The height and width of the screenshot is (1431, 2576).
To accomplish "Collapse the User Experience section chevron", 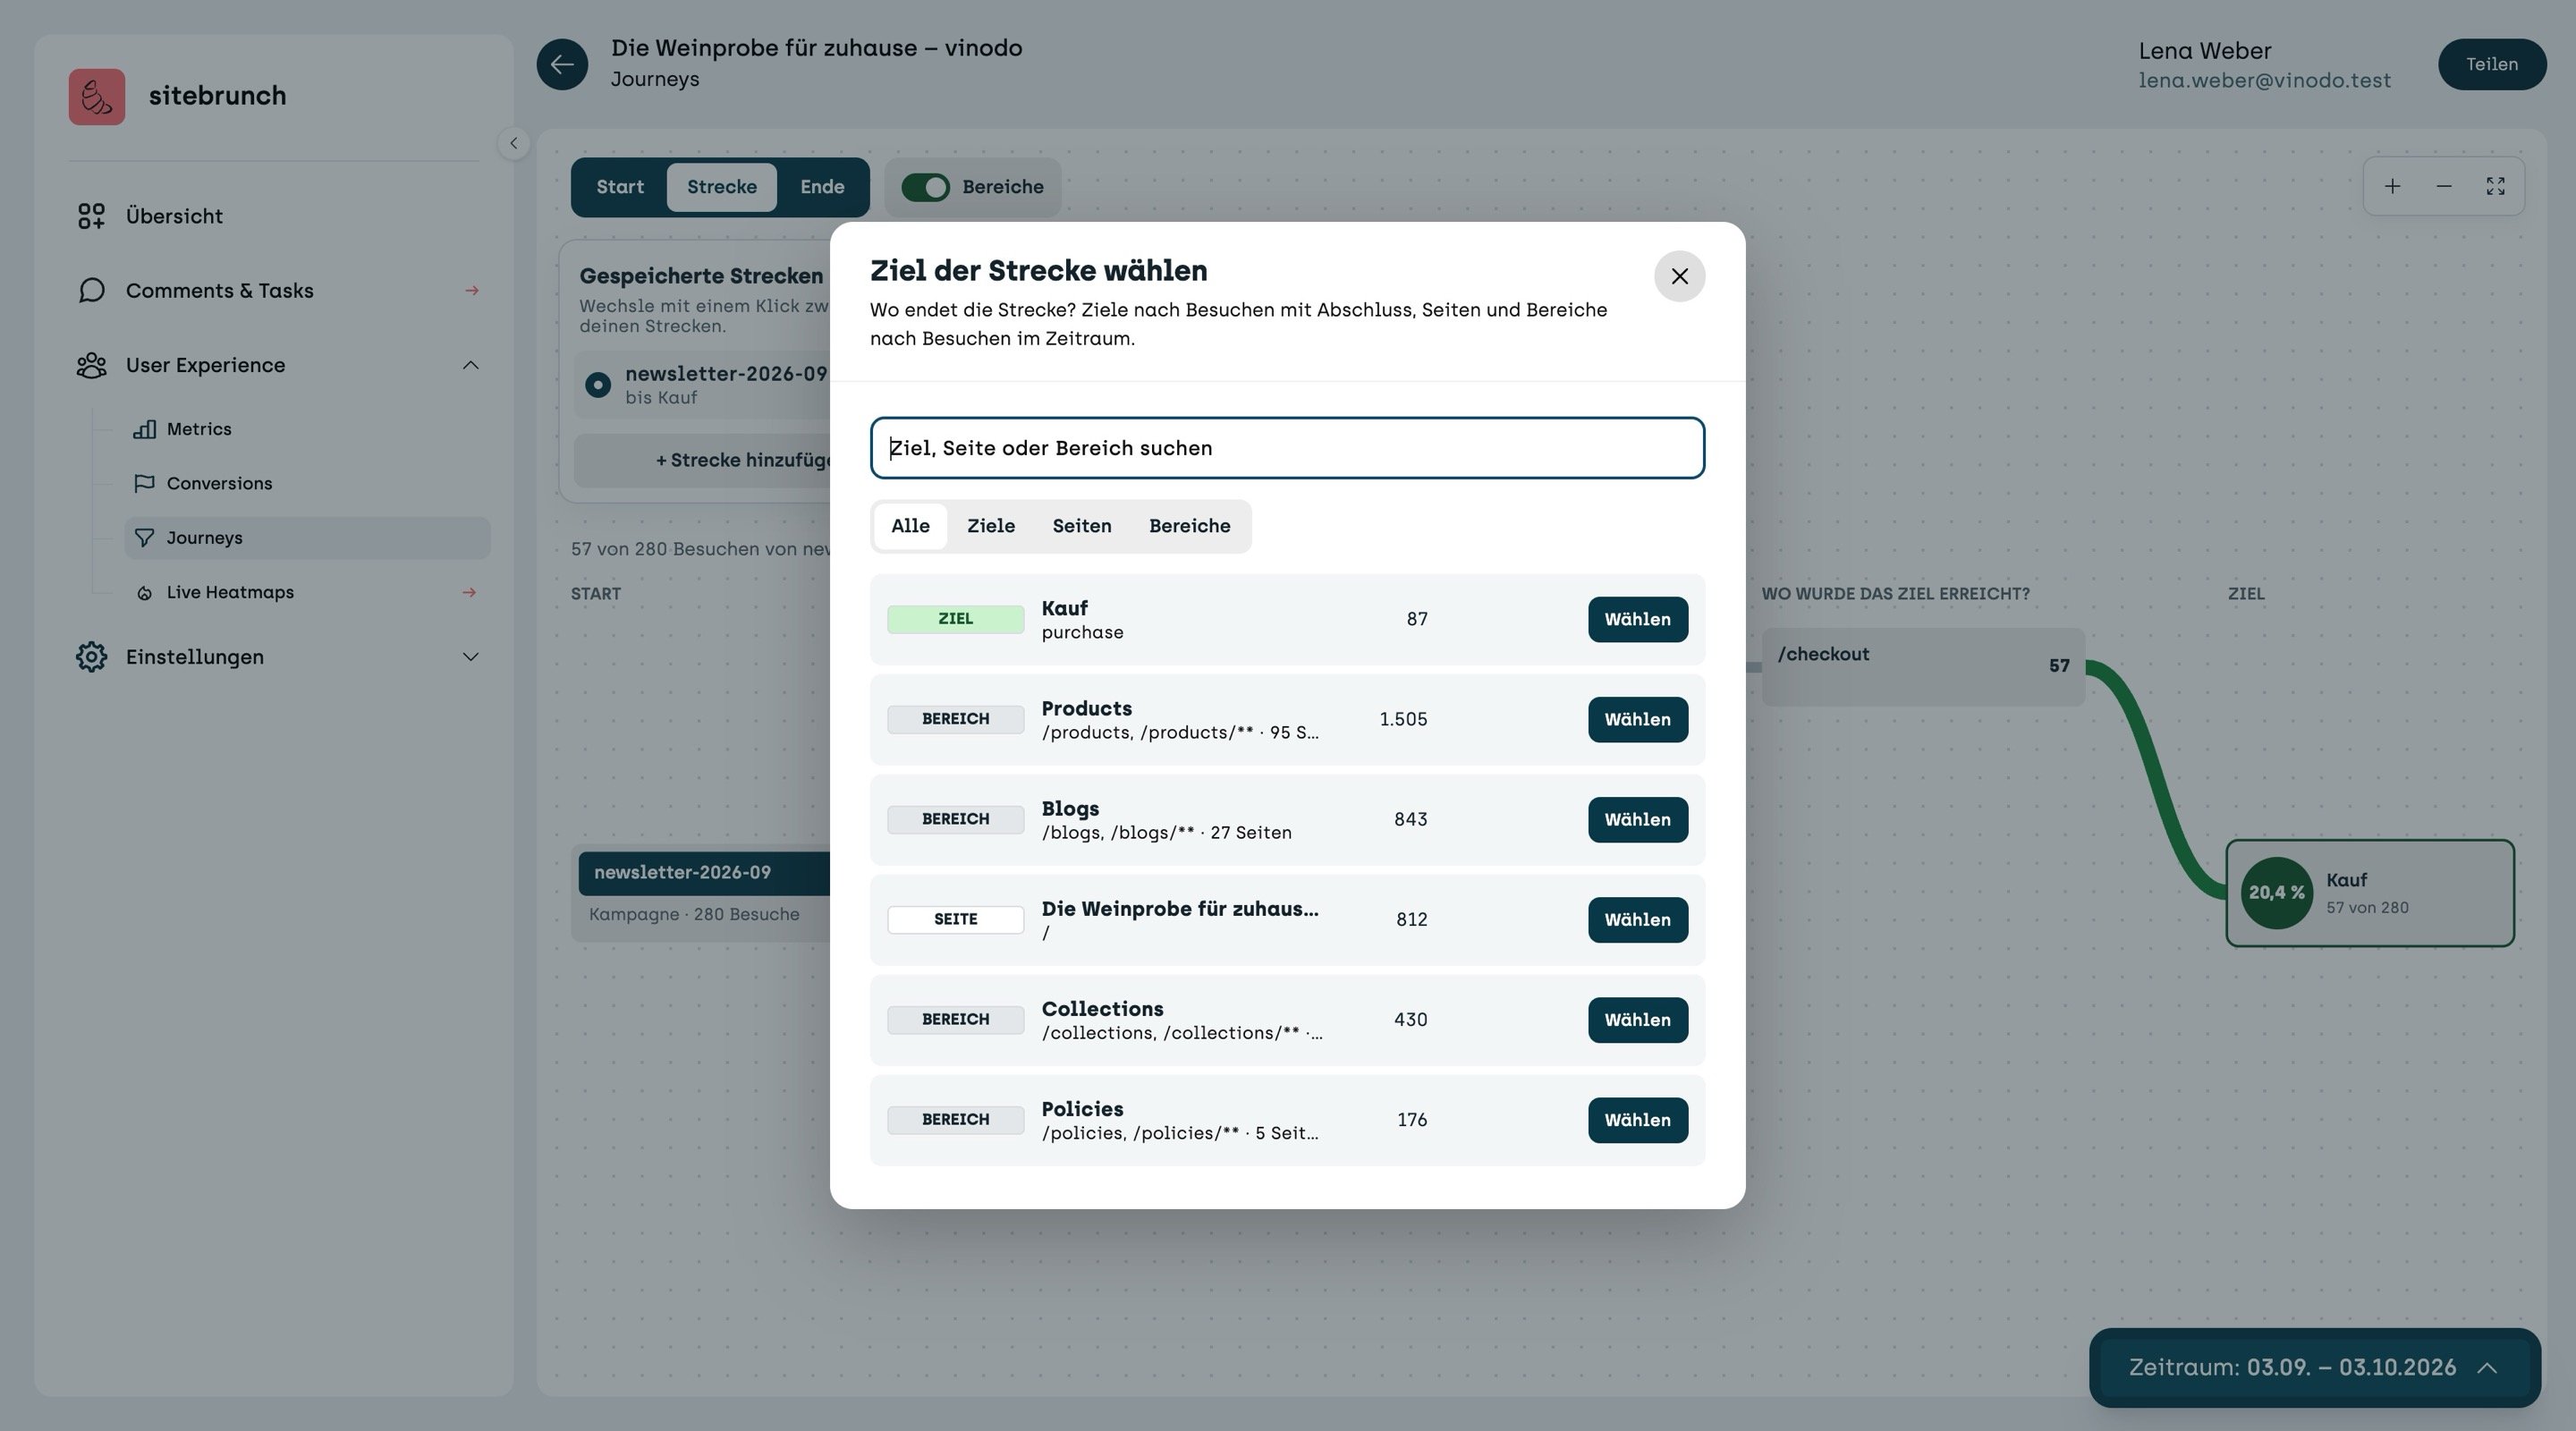I will tap(470, 365).
